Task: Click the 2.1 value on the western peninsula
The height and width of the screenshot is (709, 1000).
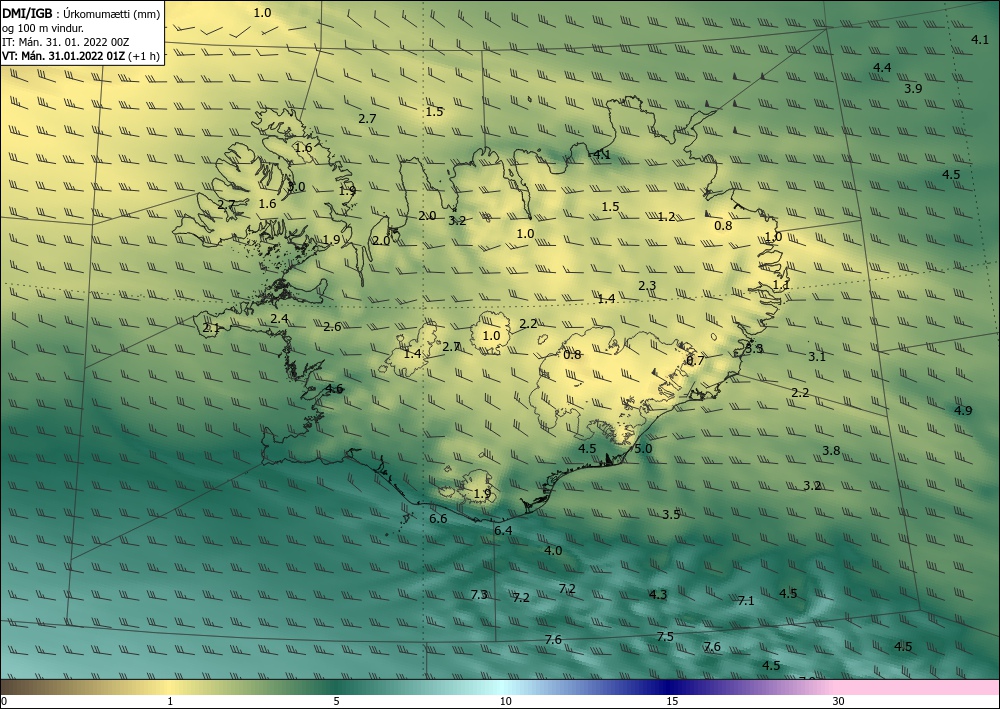Action: [x=211, y=328]
